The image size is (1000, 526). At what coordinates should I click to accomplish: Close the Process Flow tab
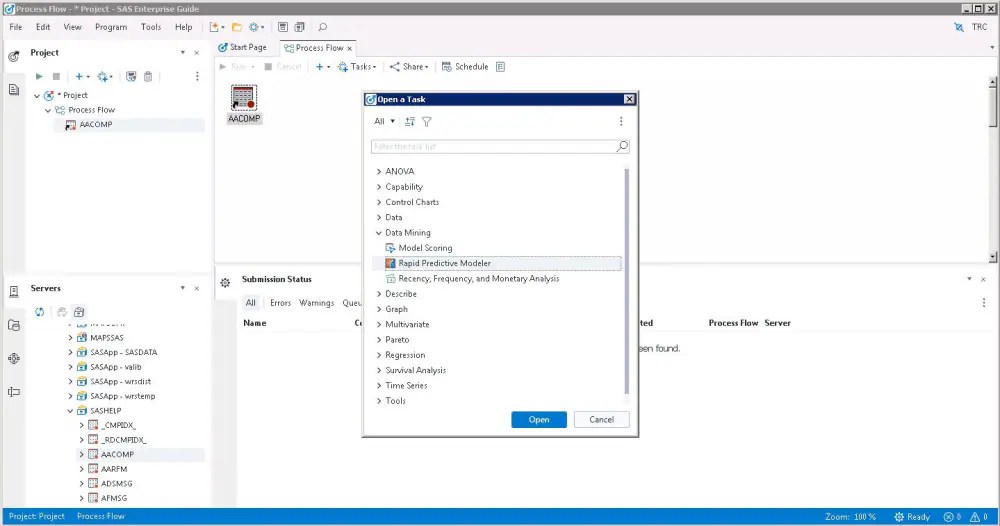coord(349,48)
